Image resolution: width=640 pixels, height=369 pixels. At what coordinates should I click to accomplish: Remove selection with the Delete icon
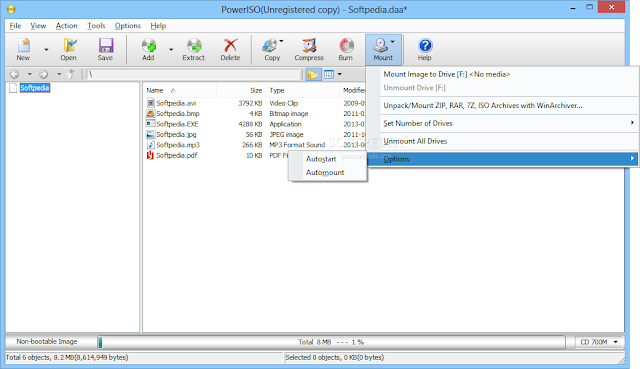(230, 49)
